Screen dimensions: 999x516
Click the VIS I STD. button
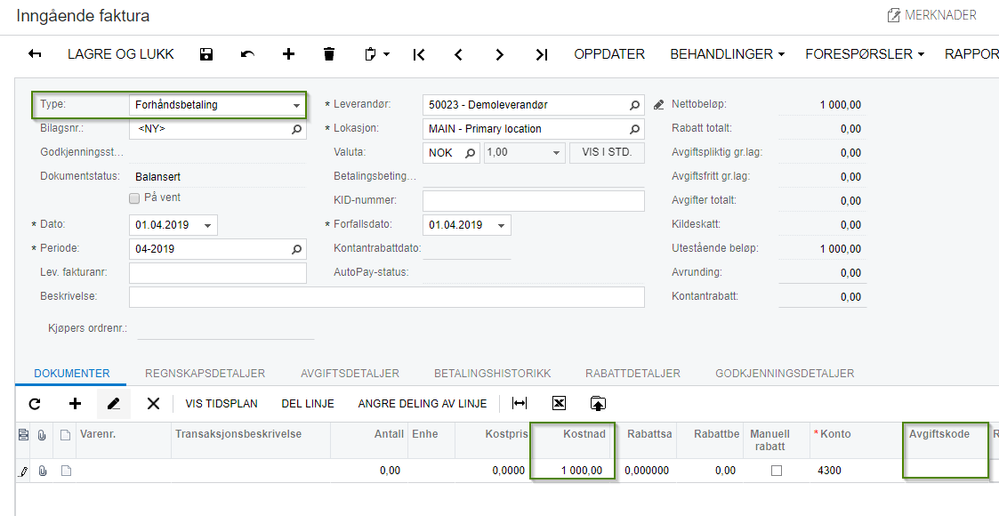point(607,153)
